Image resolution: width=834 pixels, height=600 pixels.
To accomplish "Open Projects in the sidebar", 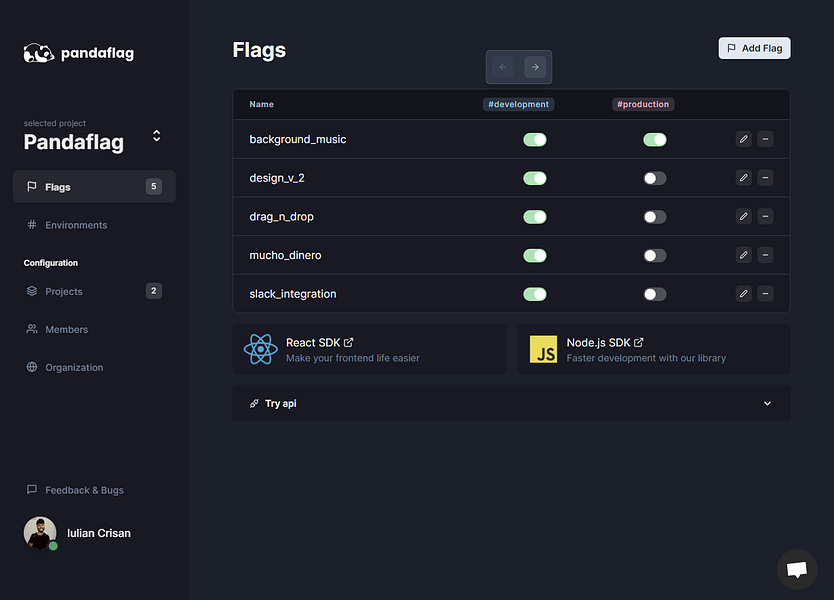I will (94, 291).
